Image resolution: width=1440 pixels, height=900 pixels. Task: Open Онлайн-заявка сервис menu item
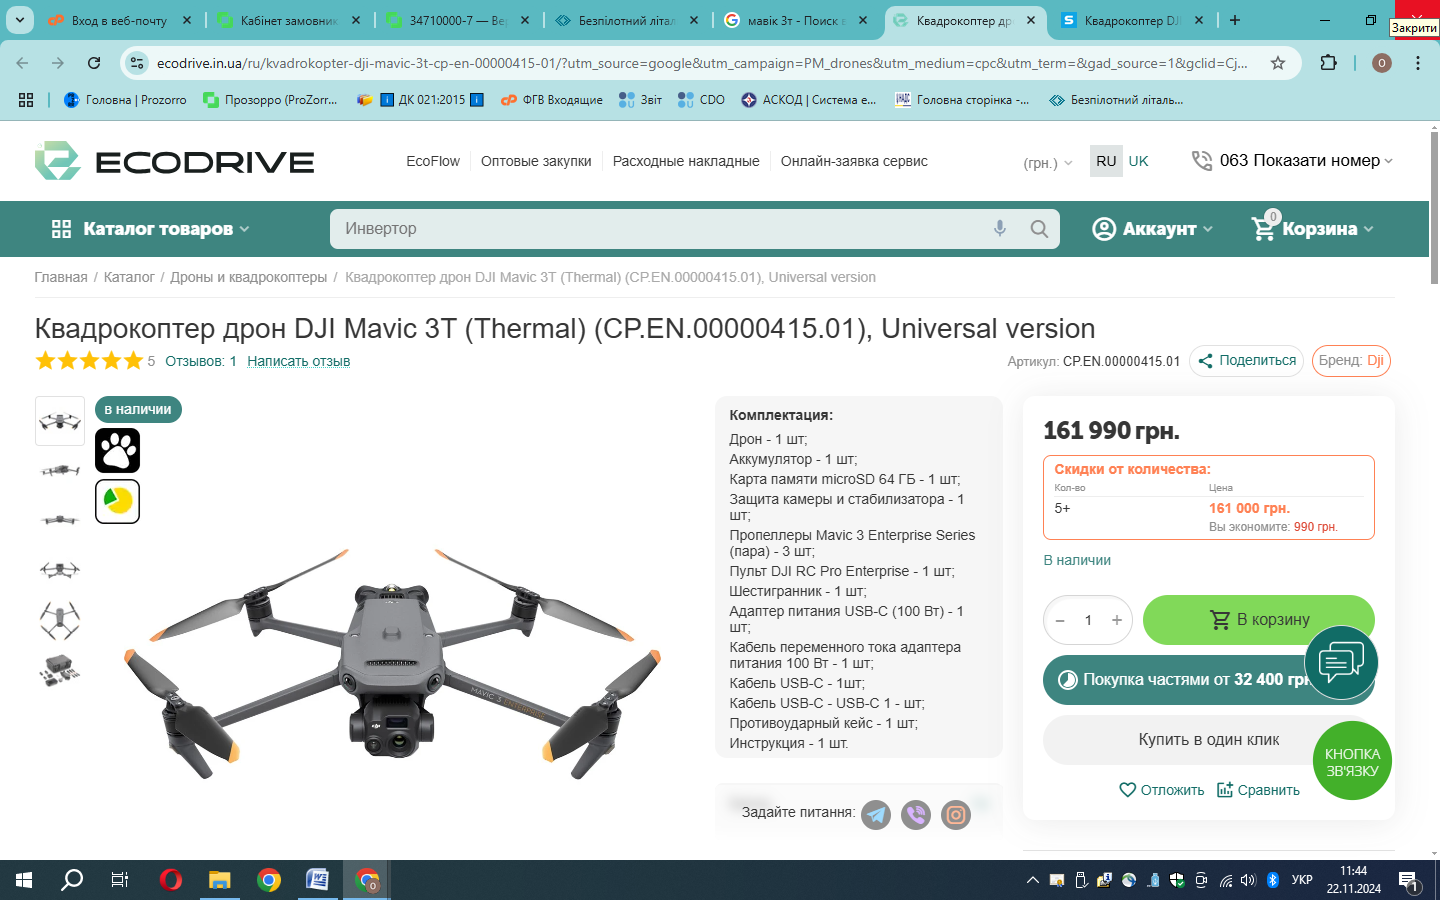pyautogui.click(x=854, y=161)
